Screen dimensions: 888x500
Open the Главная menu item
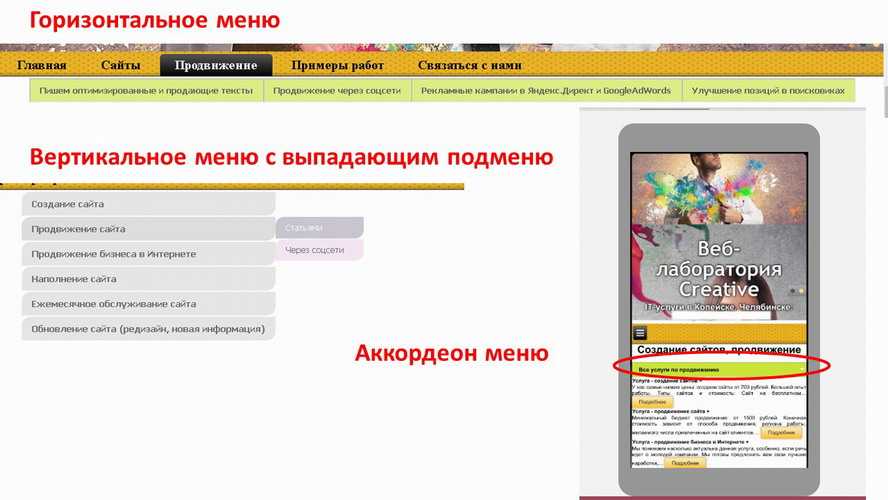[x=42, y=66]
